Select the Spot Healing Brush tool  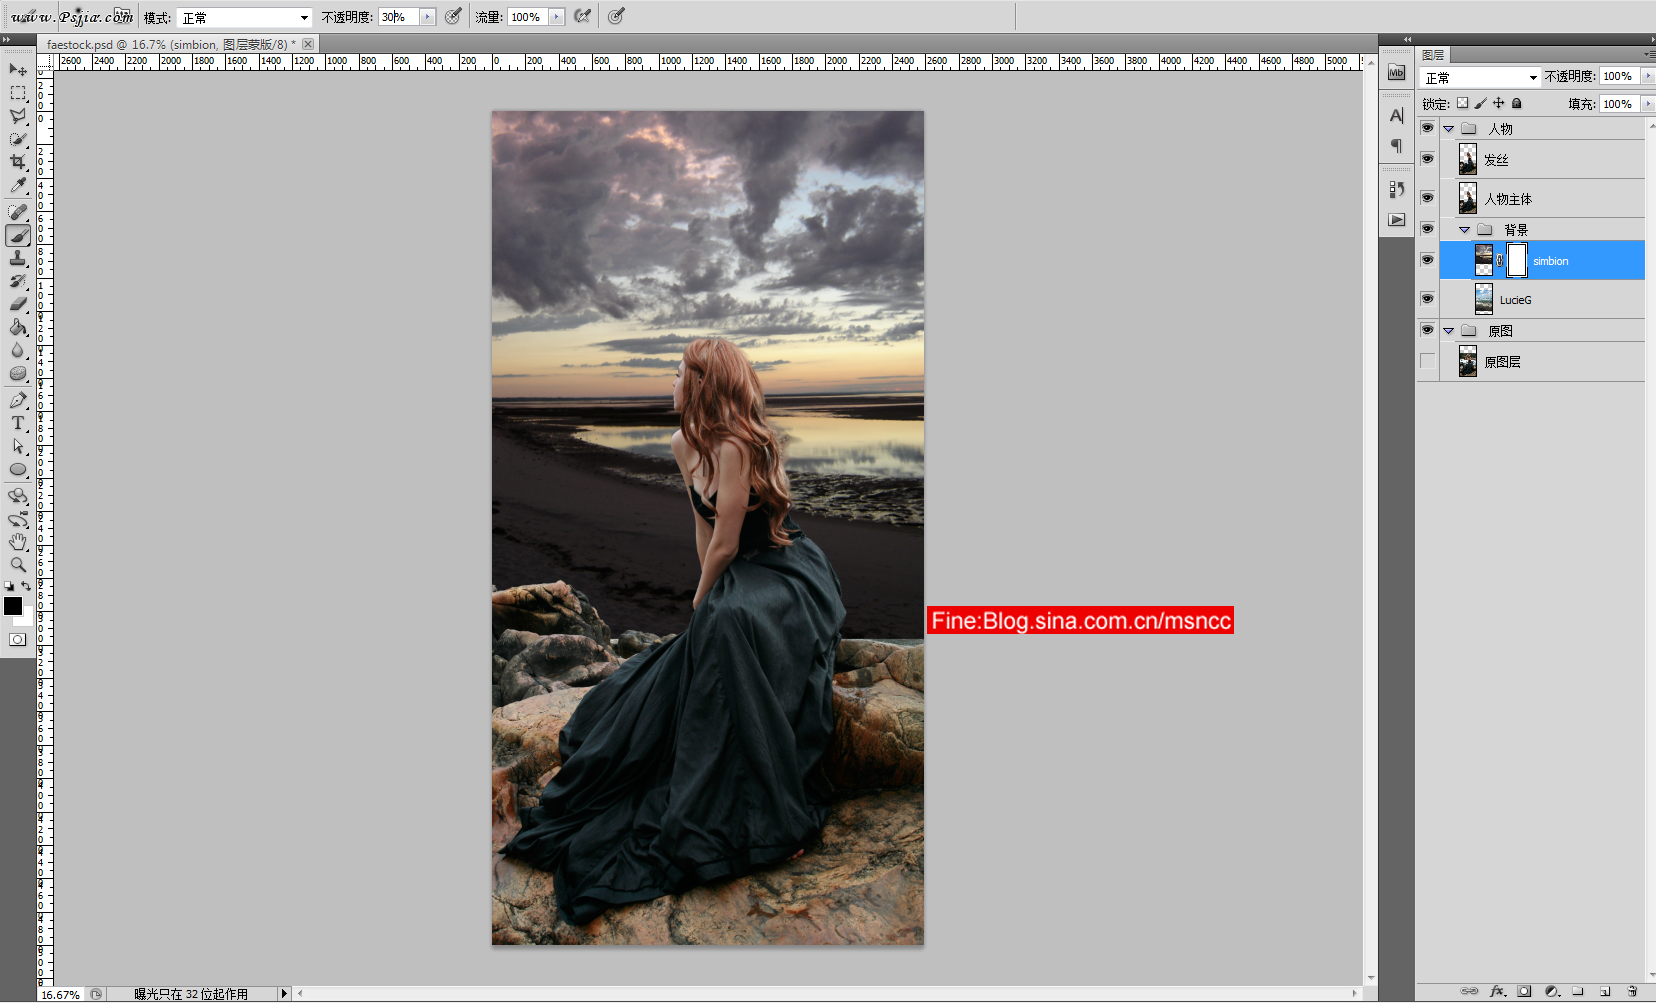click(x=18, y=212)
